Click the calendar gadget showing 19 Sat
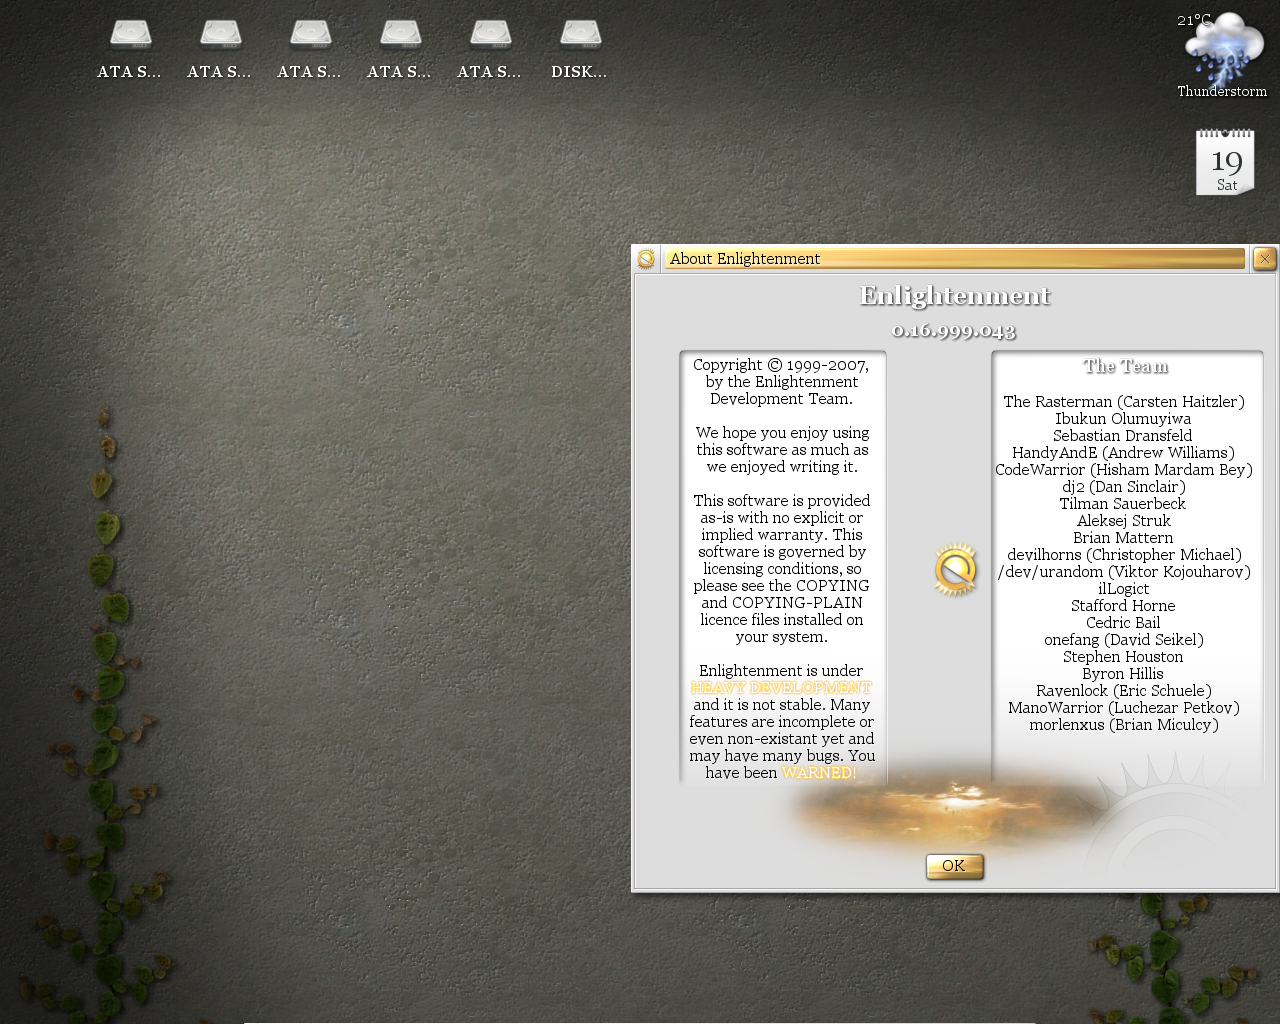This screenshot has height=1024, width=1280. 1225,162
